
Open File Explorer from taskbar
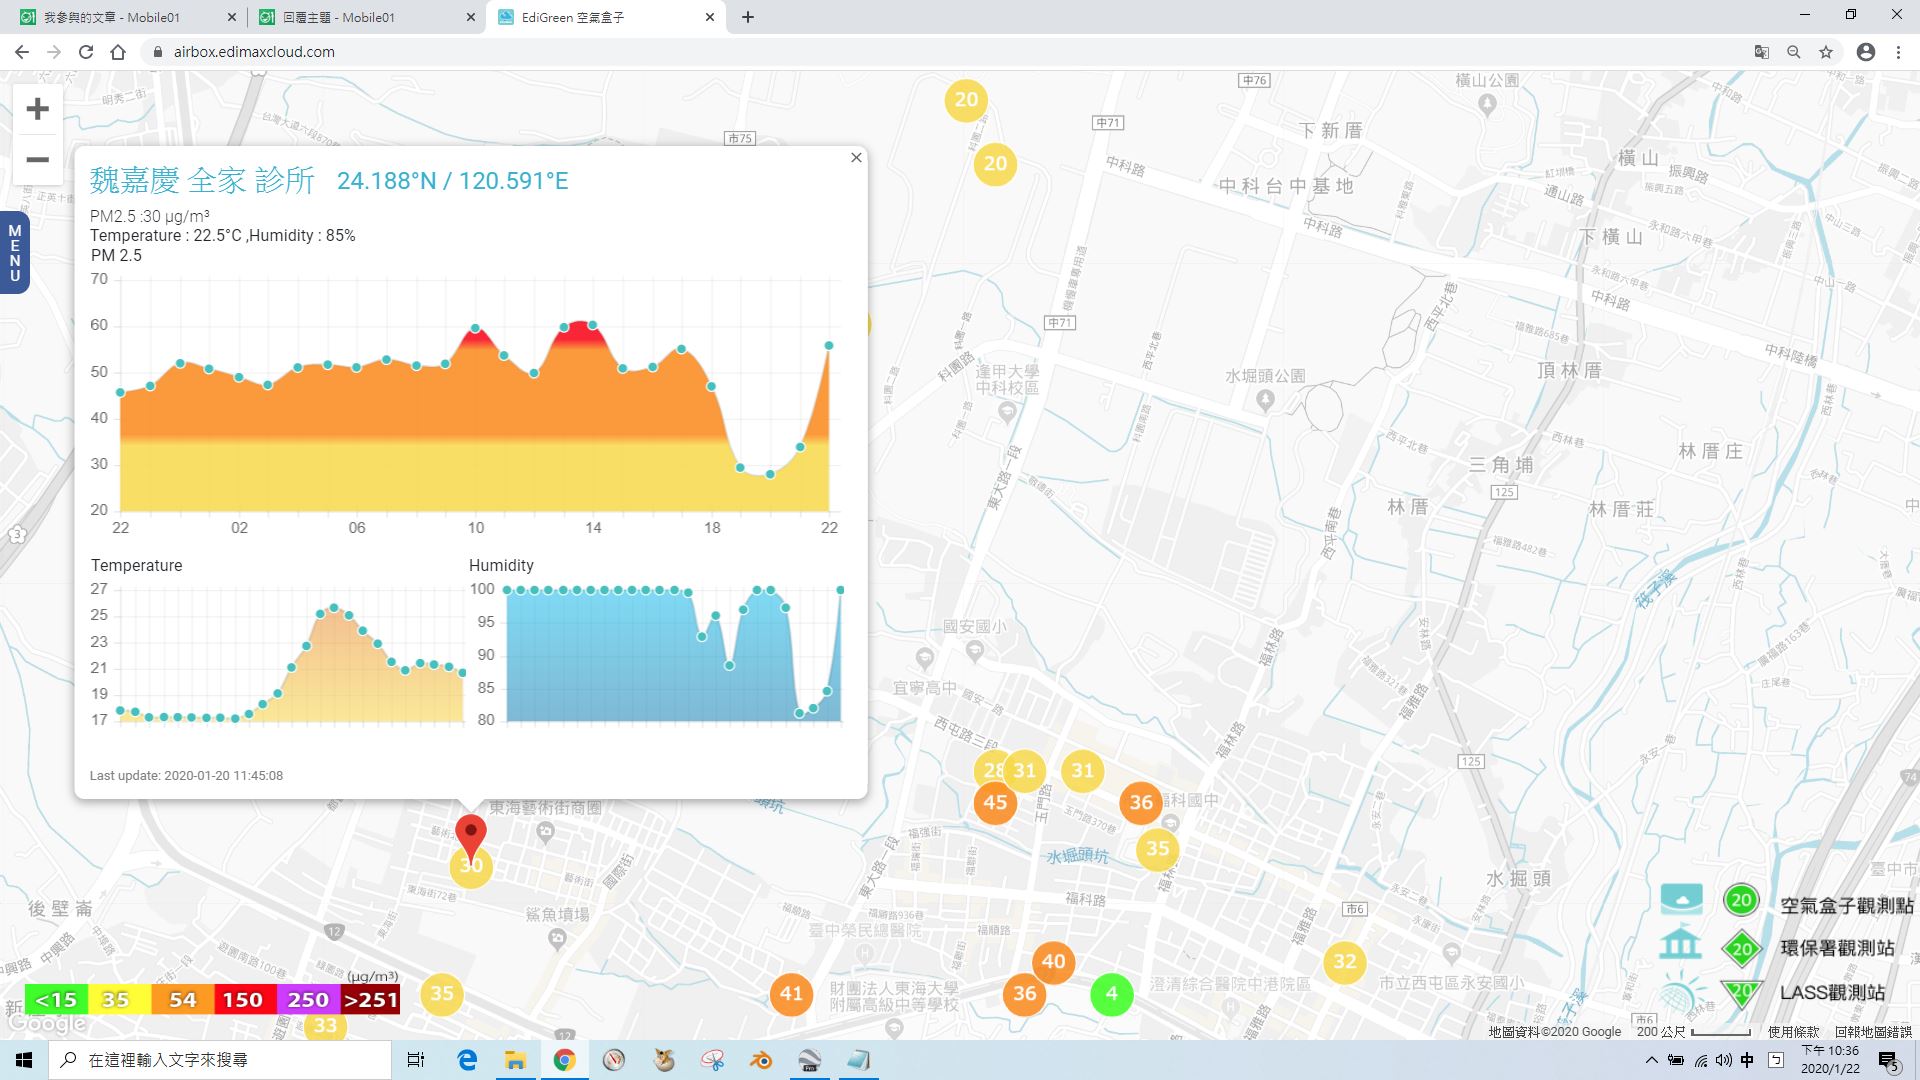tap(515, 1060)
